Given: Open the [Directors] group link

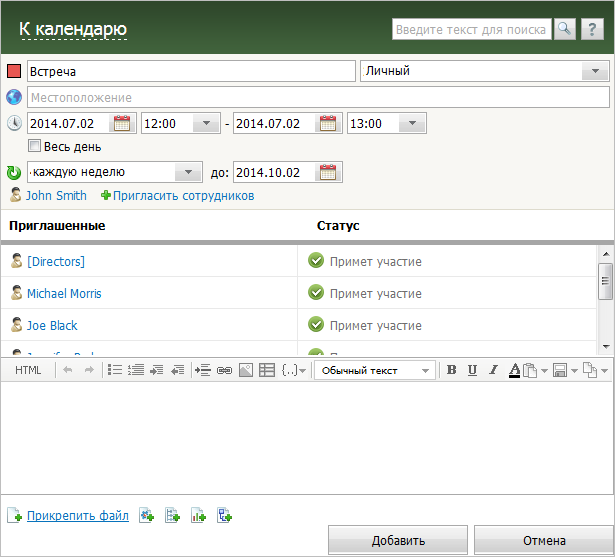Looking at the screenshot, I should pyautogui.click(x=56, y=261).
